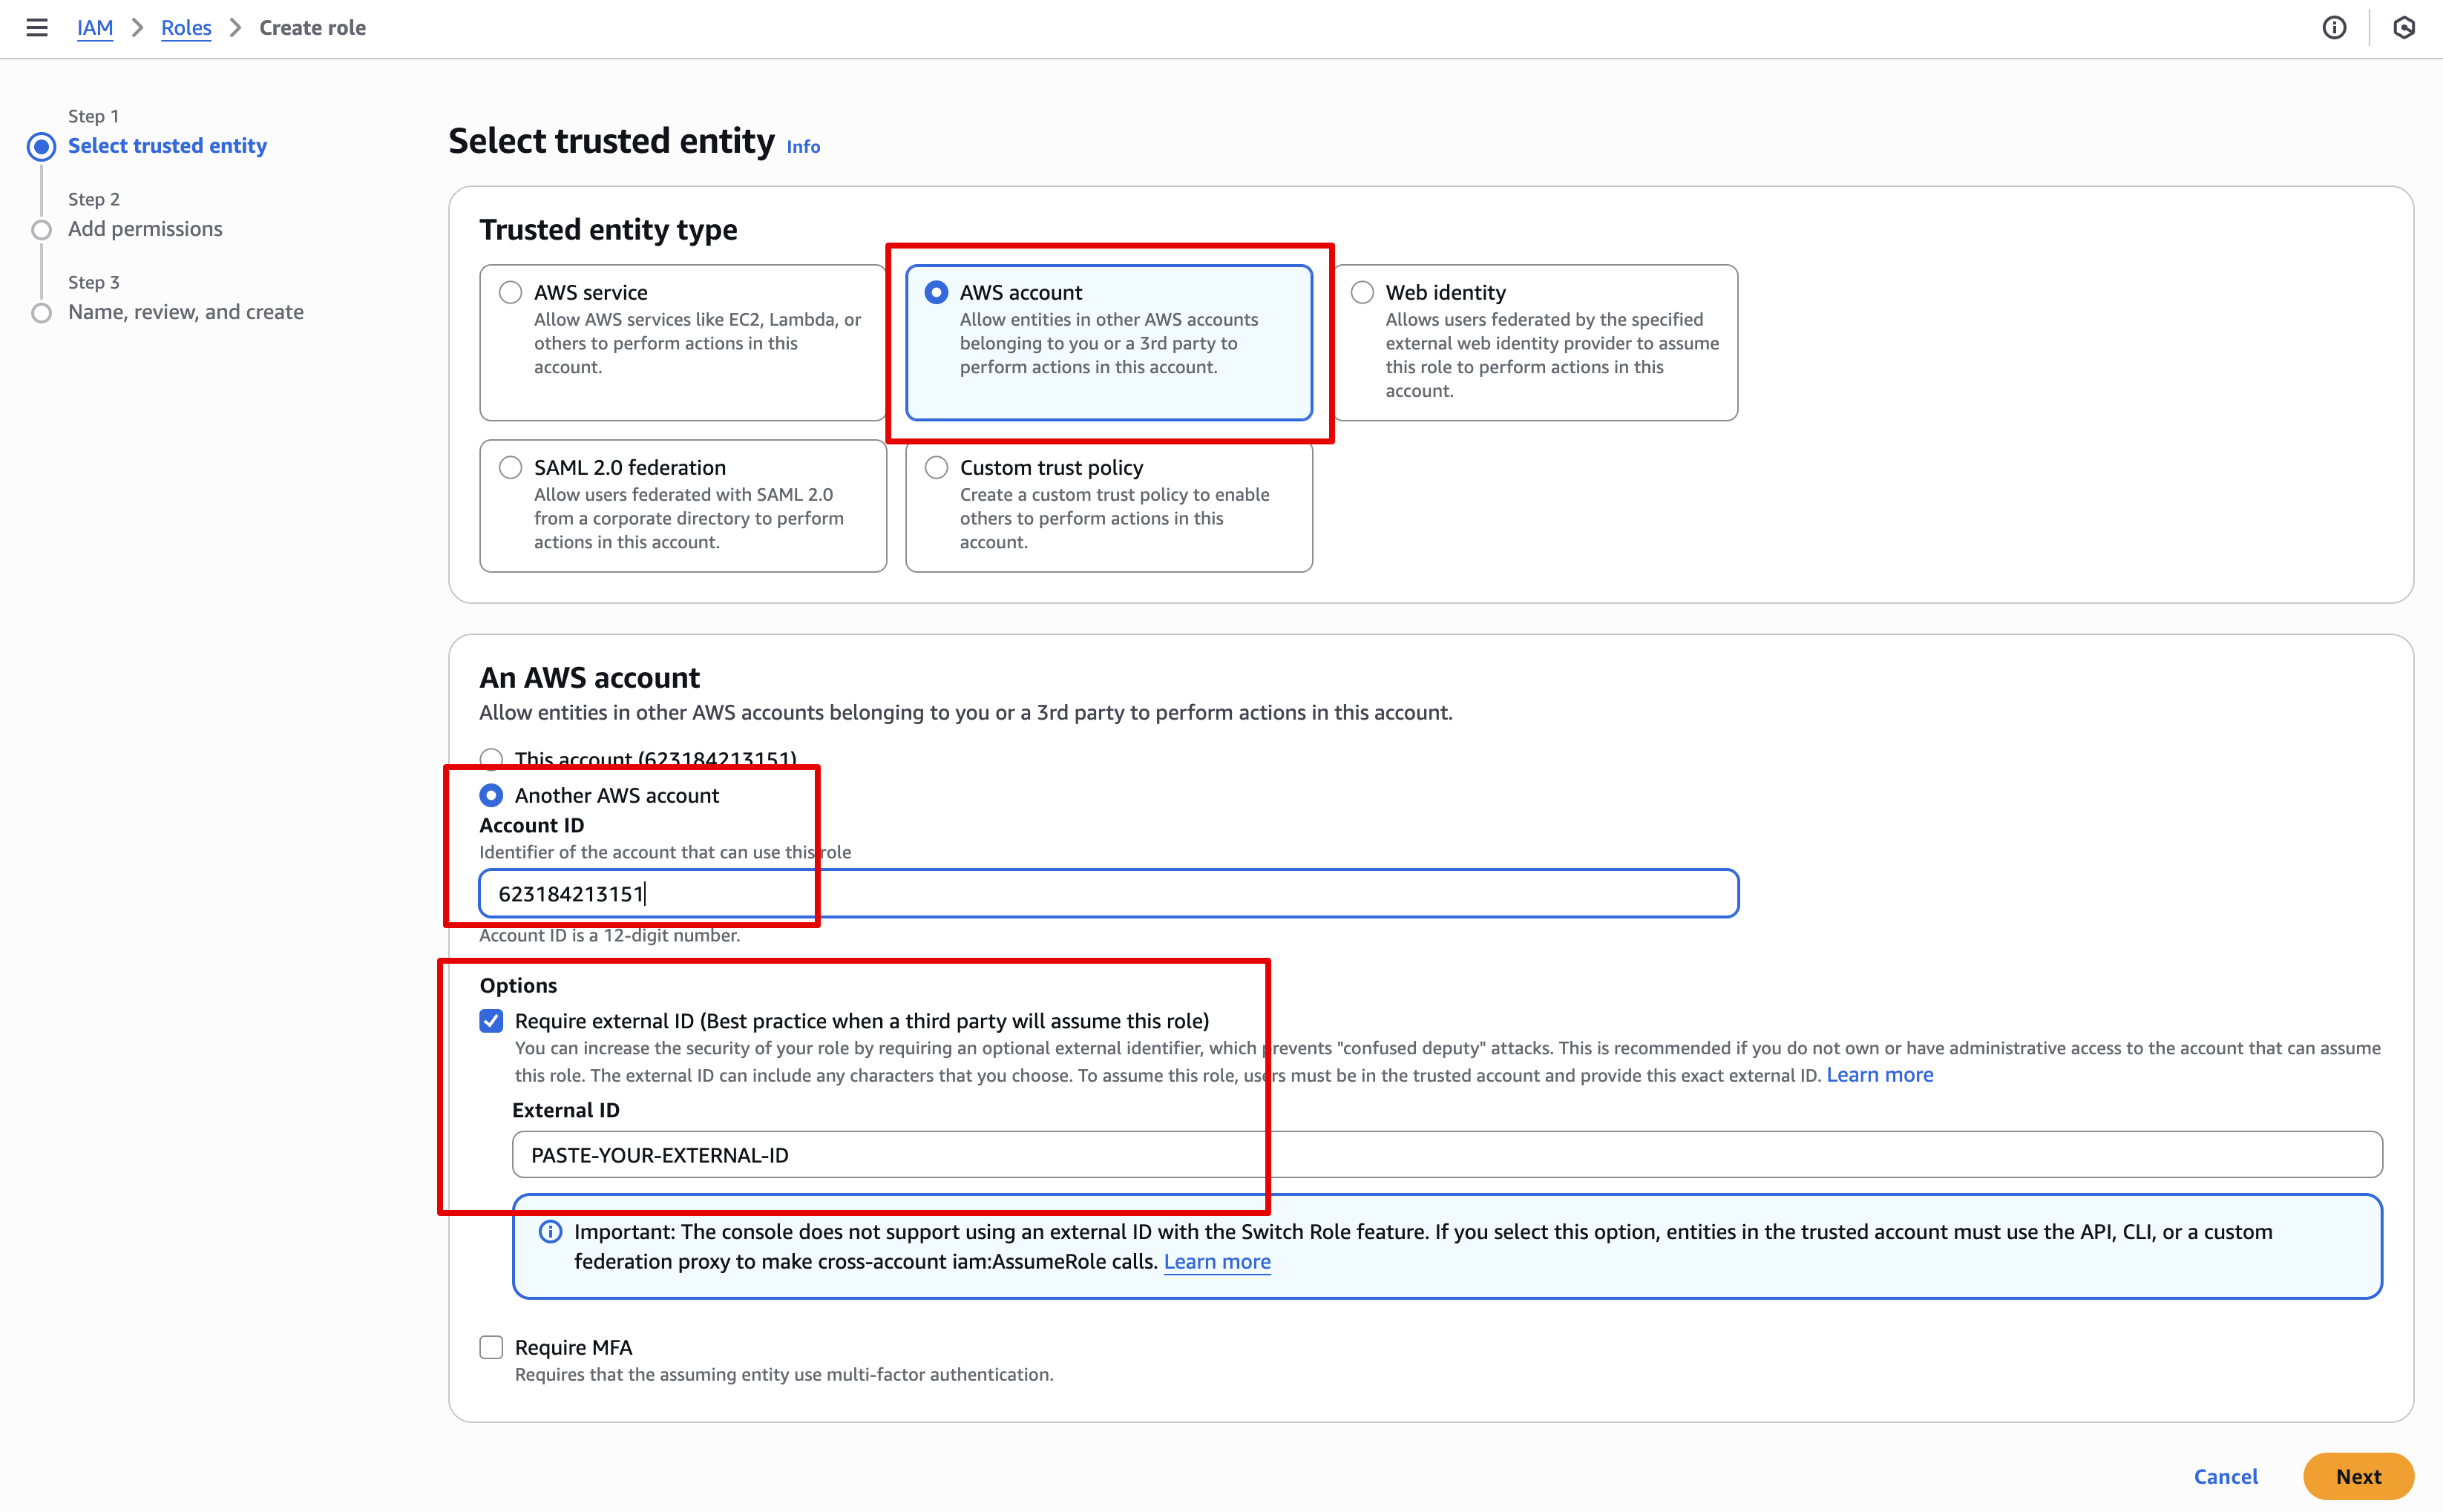The height and width of the screenshot is (1512, 2443).
Task: Open the Info link beside the heading
Action: [x=803, y=146]
